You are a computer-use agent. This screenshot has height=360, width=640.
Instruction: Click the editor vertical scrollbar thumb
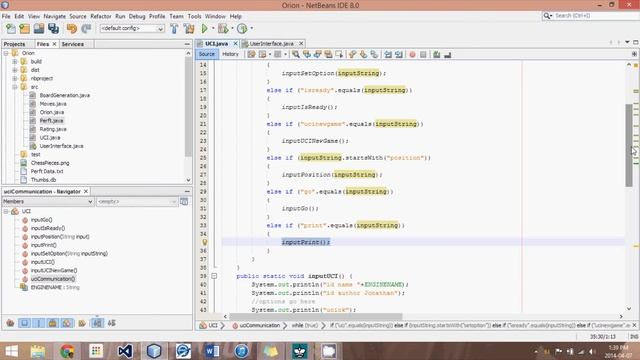coord(629,145)
